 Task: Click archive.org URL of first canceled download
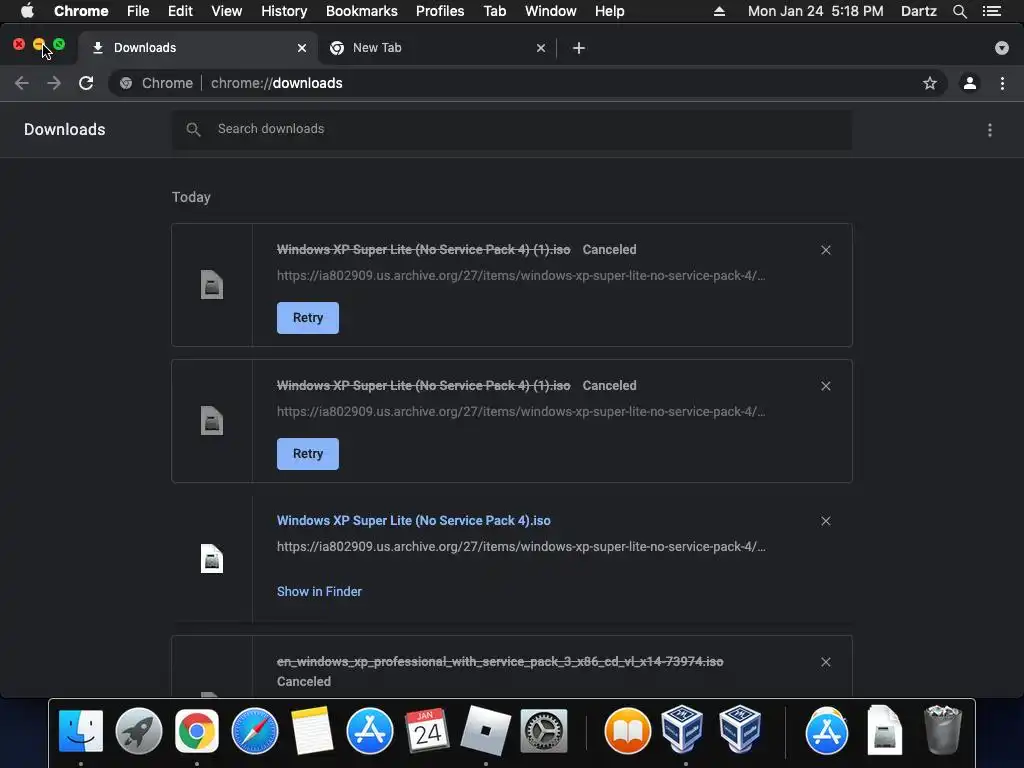[521, 276]
